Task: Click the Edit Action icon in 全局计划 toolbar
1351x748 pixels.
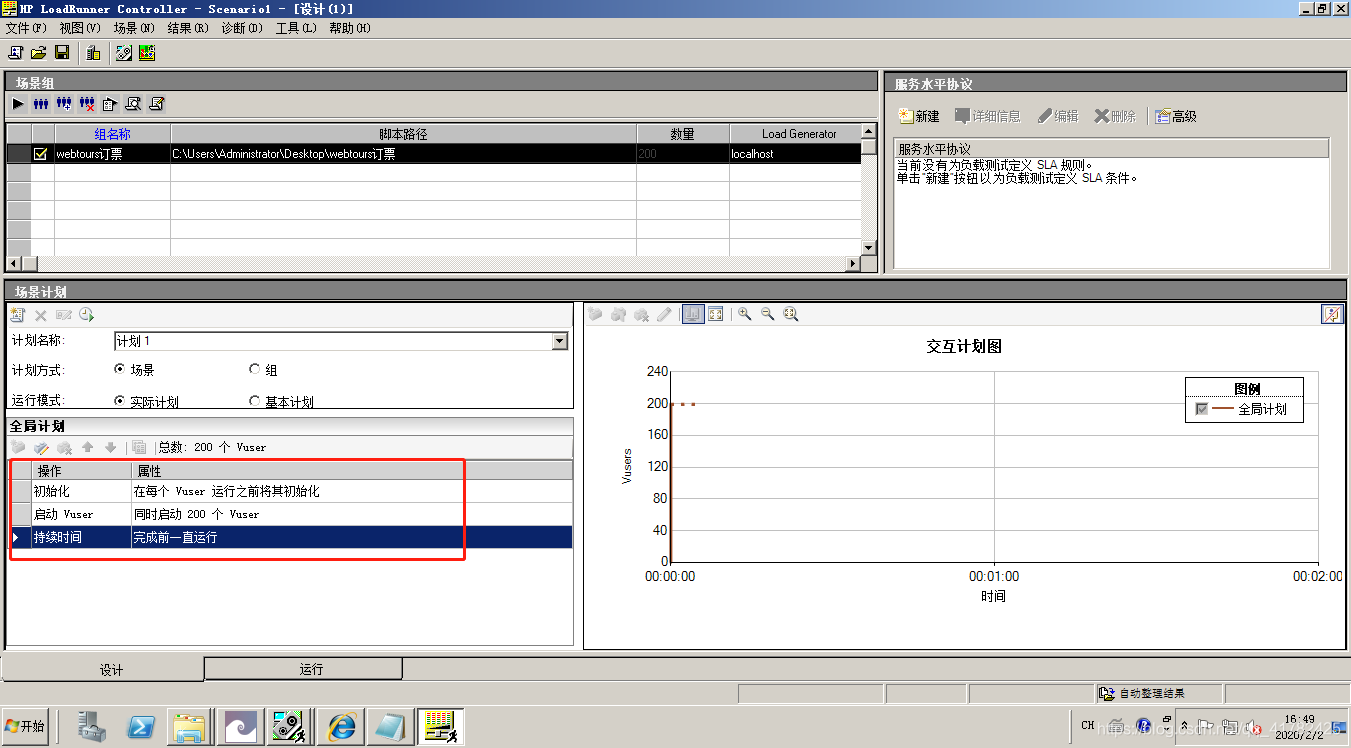Action: [x=41, y=447]
